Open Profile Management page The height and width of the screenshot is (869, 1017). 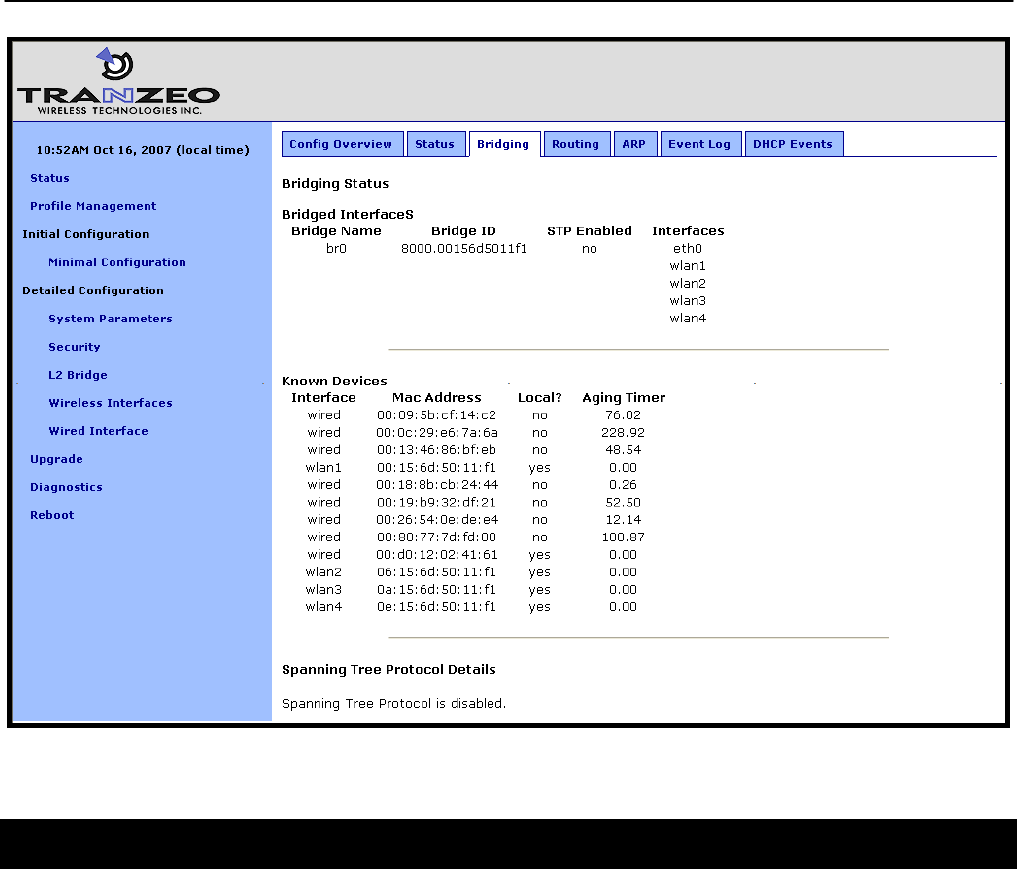(x=93, y=206)
